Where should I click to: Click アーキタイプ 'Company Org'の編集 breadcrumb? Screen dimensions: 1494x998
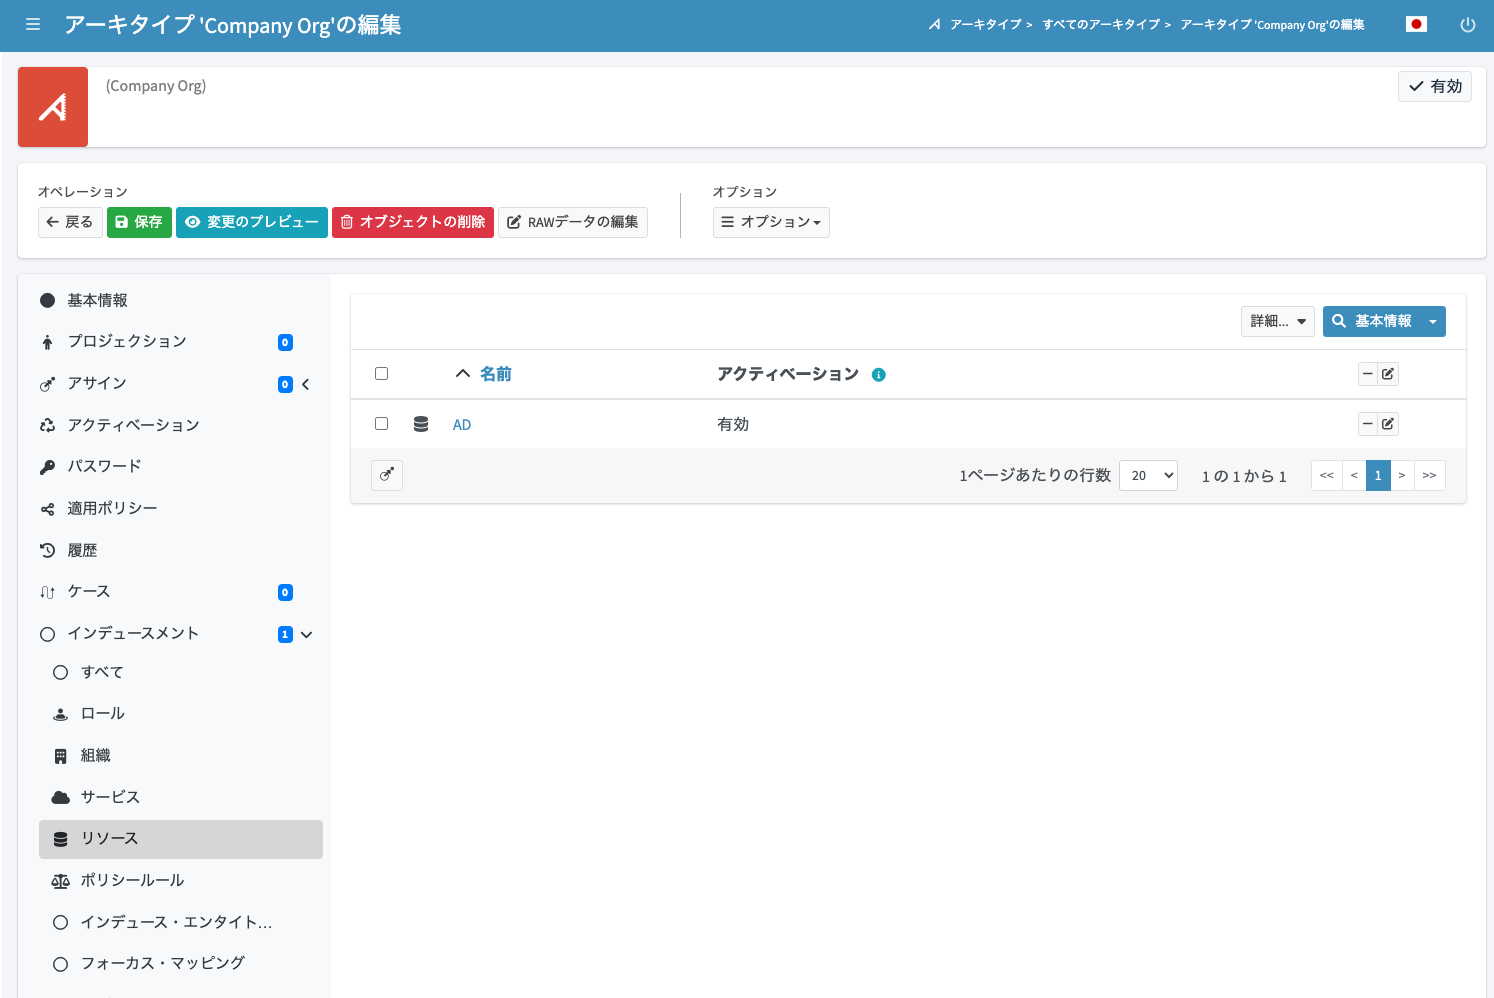1272,25
